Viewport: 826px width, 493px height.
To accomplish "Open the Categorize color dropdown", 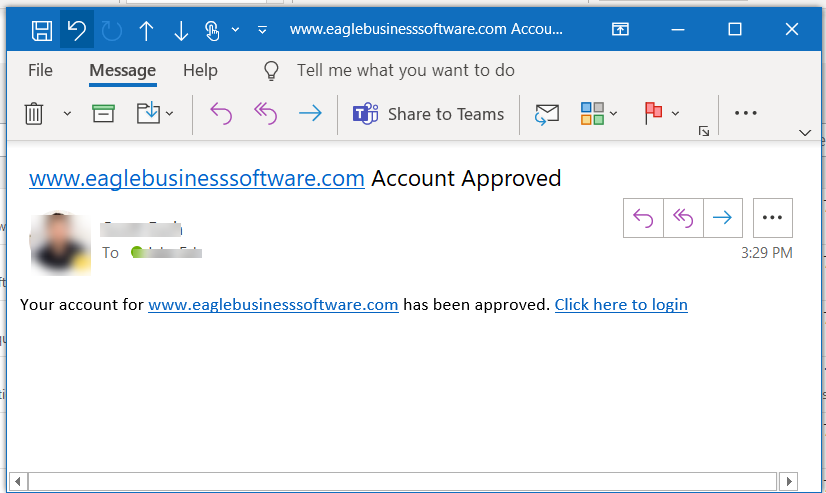I will pos(613,114).
